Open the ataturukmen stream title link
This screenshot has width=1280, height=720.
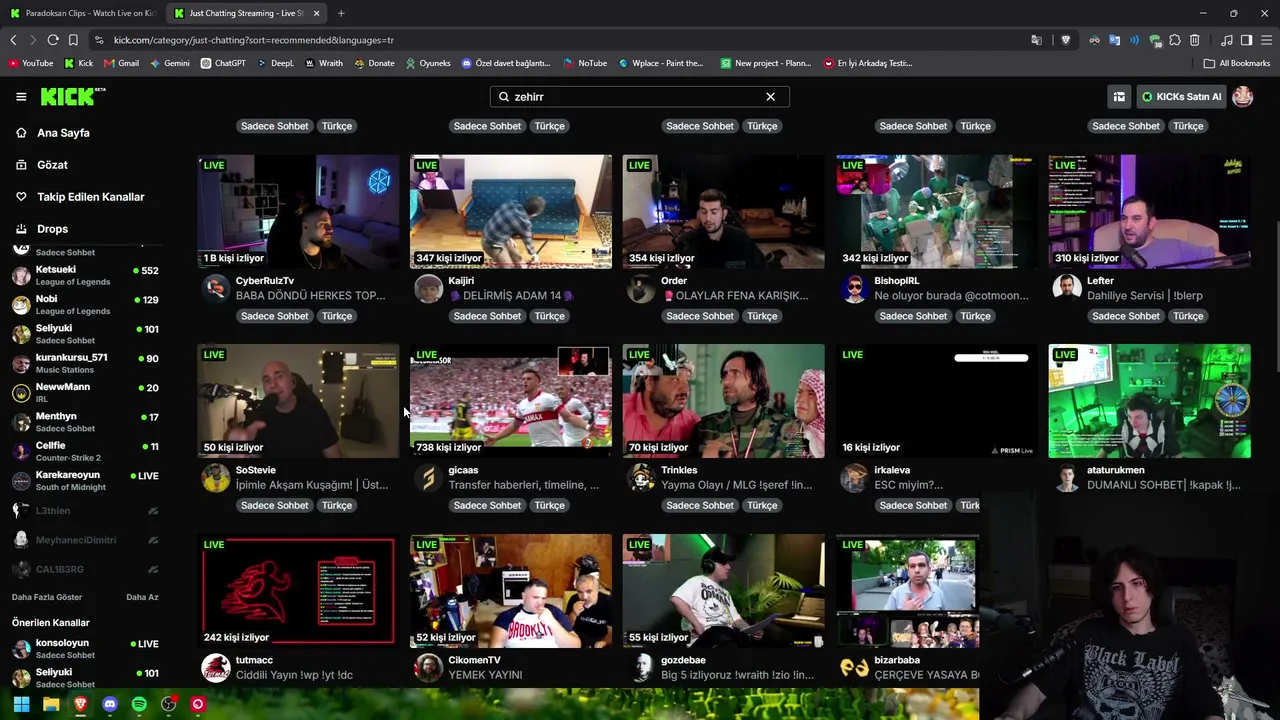(x=1164, y=485)
